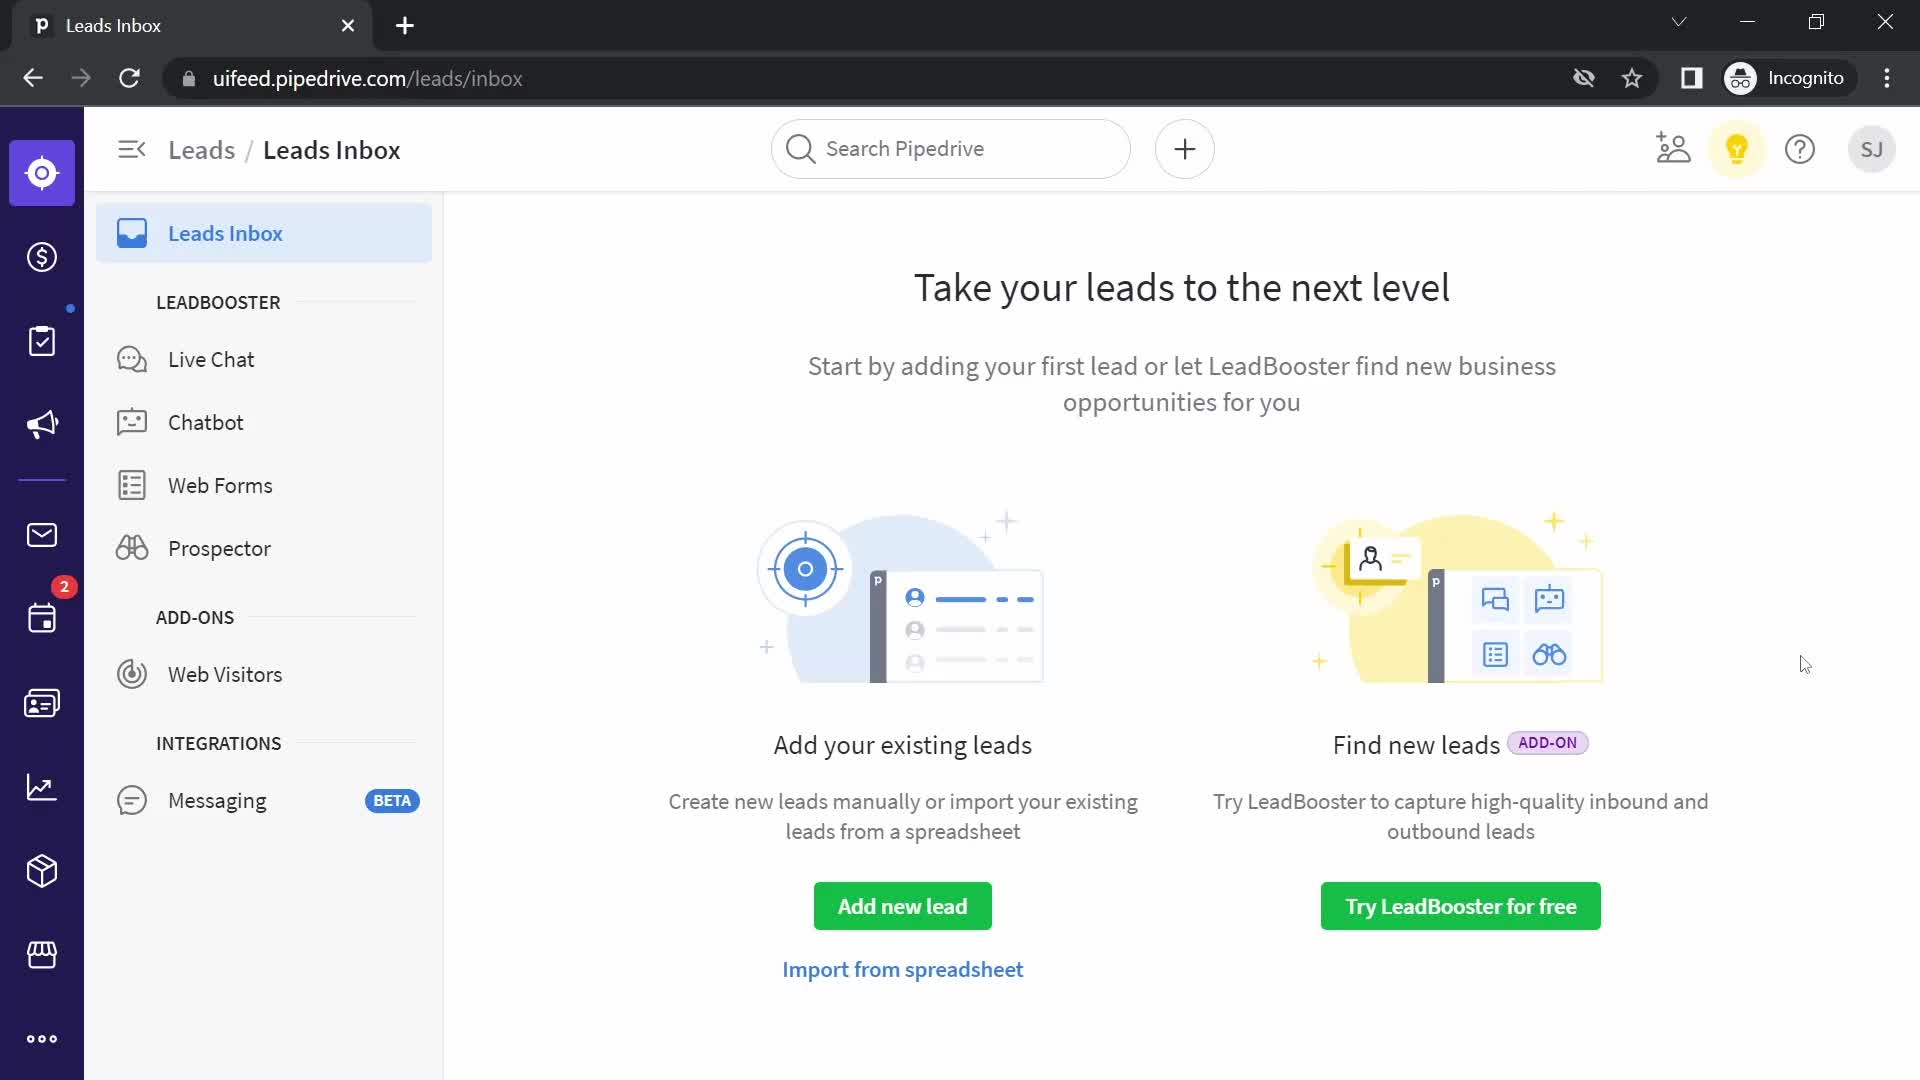The width and height of the screenshot is (1920, 1080).
Task: Open More three-dots icon in left rail
Action: coord(42,1039)
